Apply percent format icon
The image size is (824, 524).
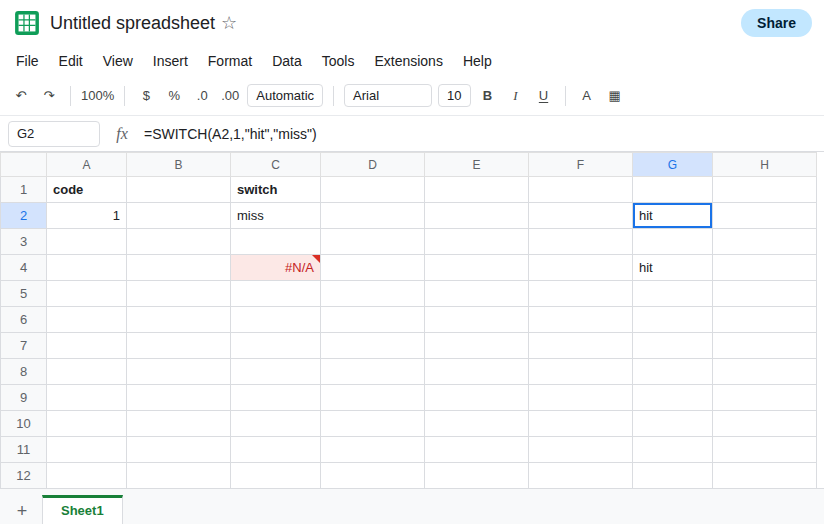point(174,96)
